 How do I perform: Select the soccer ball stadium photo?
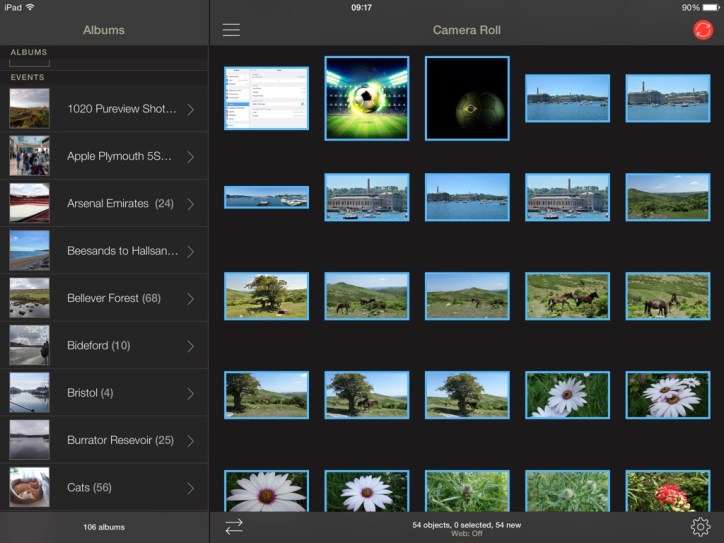coord(366,98)
